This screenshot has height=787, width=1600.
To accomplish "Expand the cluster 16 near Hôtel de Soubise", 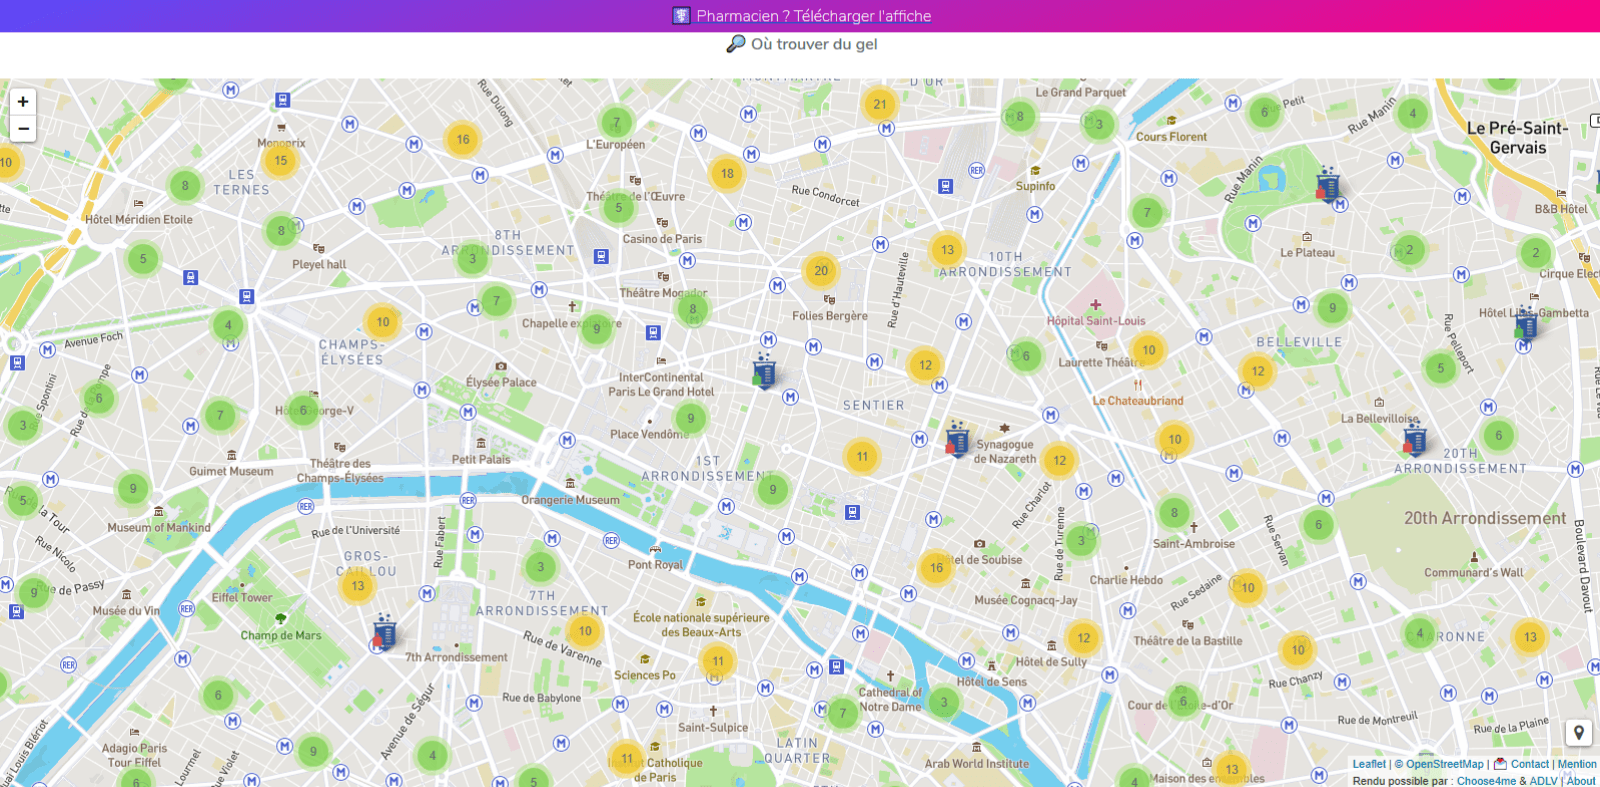I will 936,568.
